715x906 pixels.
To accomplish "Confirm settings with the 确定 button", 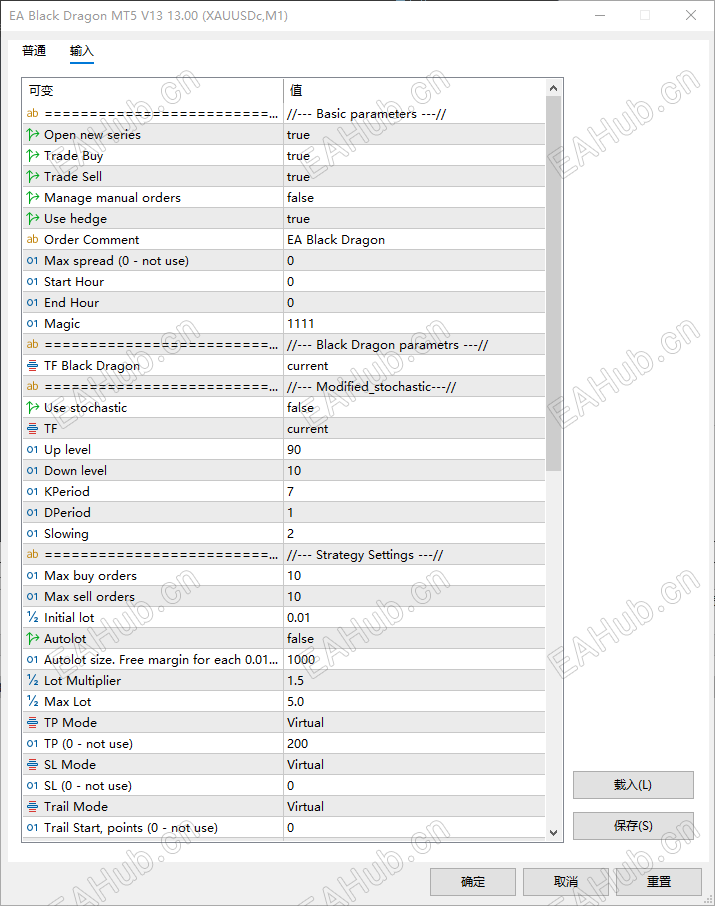I will click(472, 882).
